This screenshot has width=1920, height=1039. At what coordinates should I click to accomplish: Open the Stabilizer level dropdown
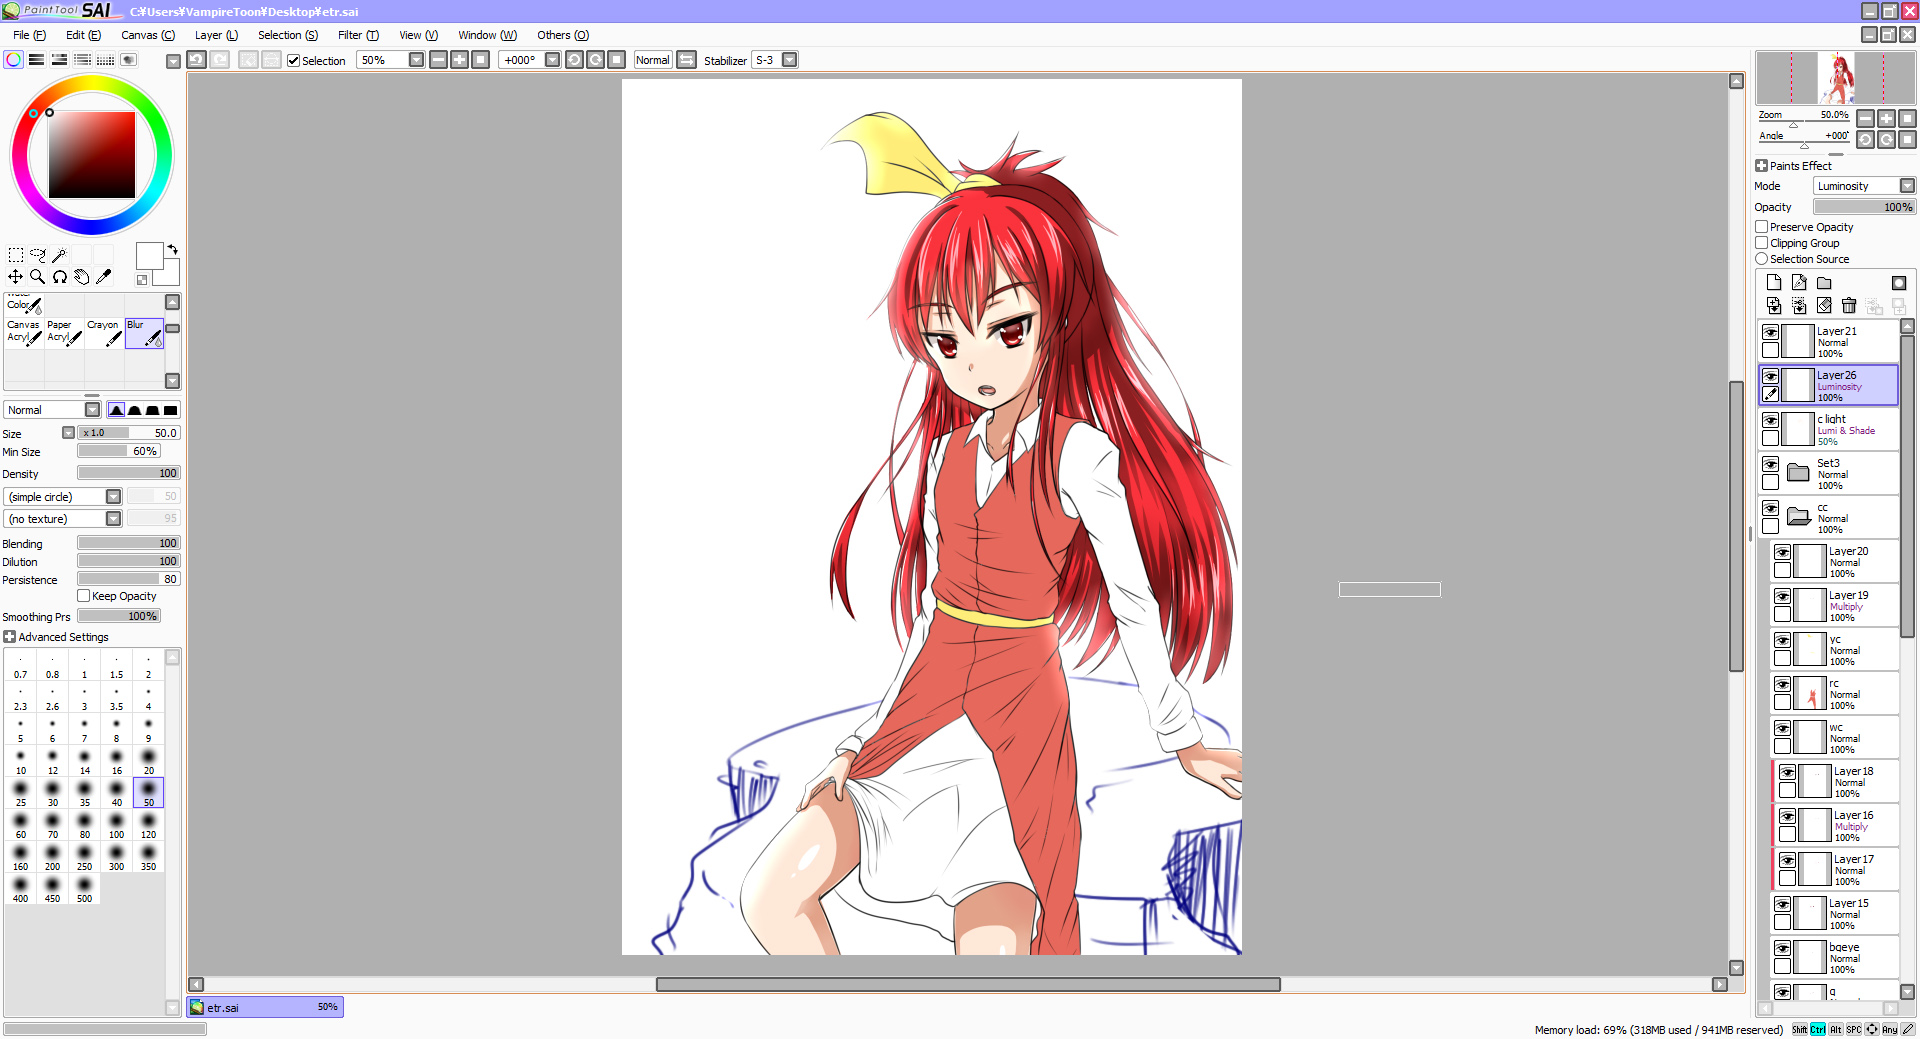[790, 60]
